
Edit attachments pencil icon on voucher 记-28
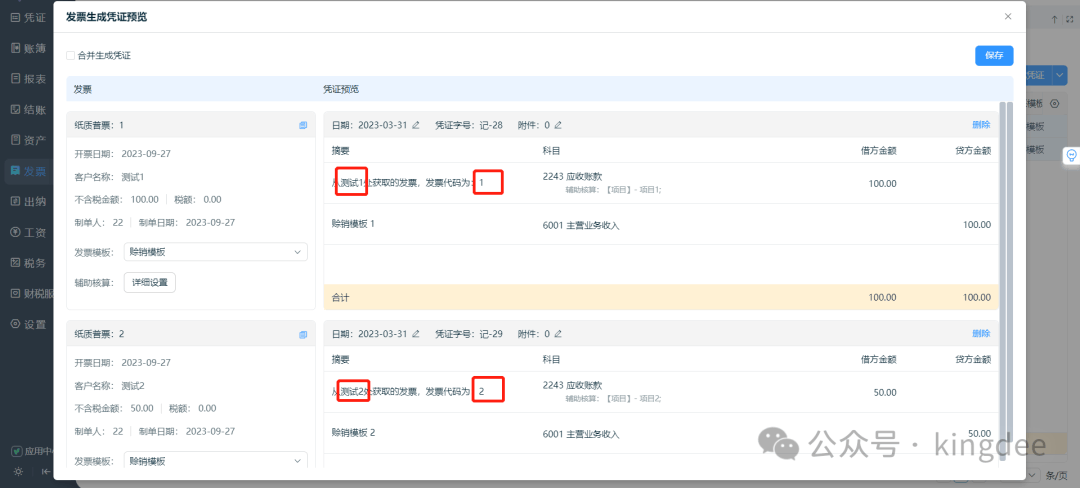coord(559,125)
